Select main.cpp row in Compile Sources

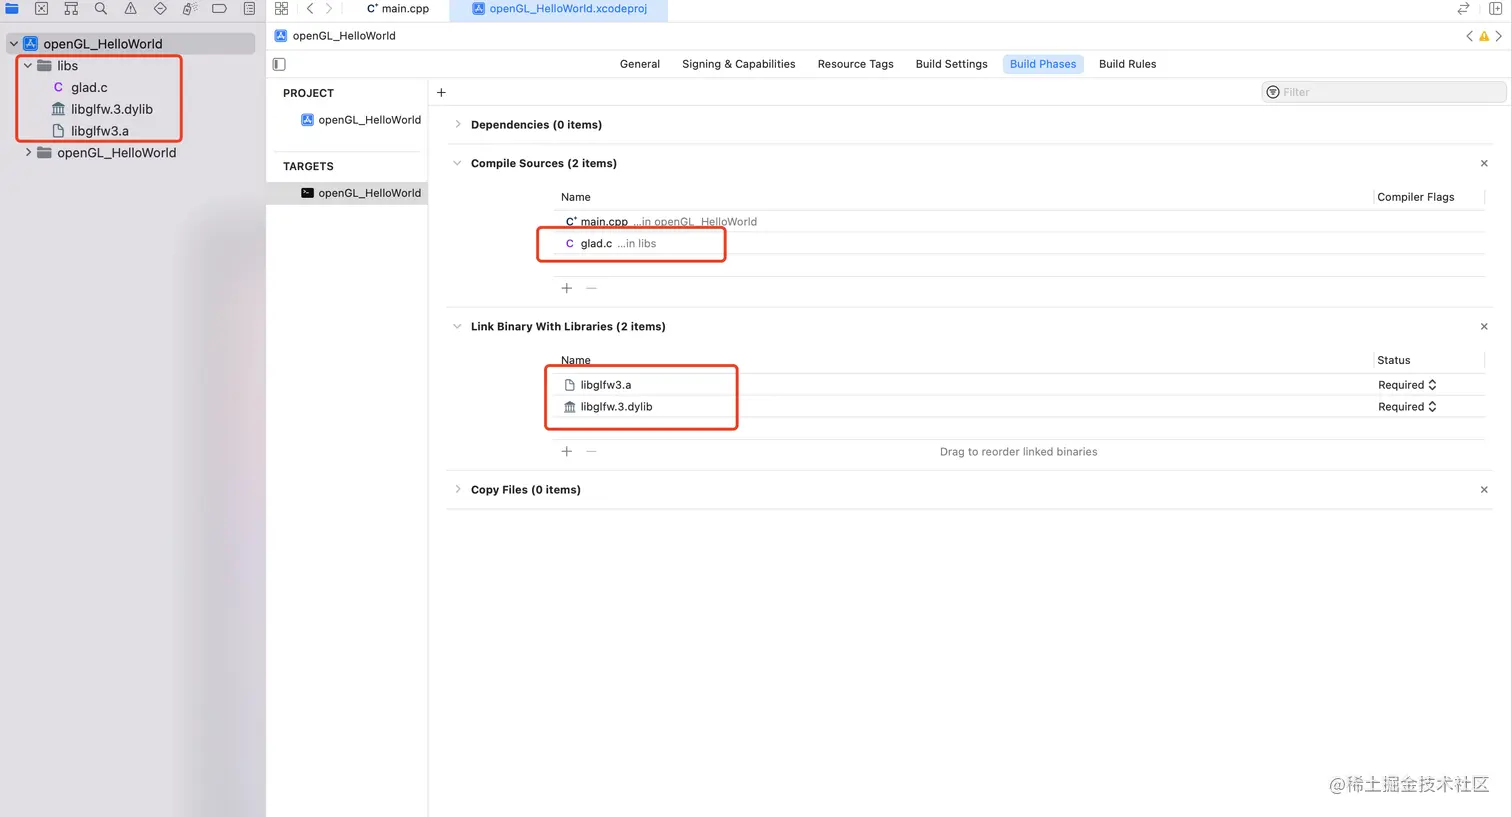click(1019, 222)
